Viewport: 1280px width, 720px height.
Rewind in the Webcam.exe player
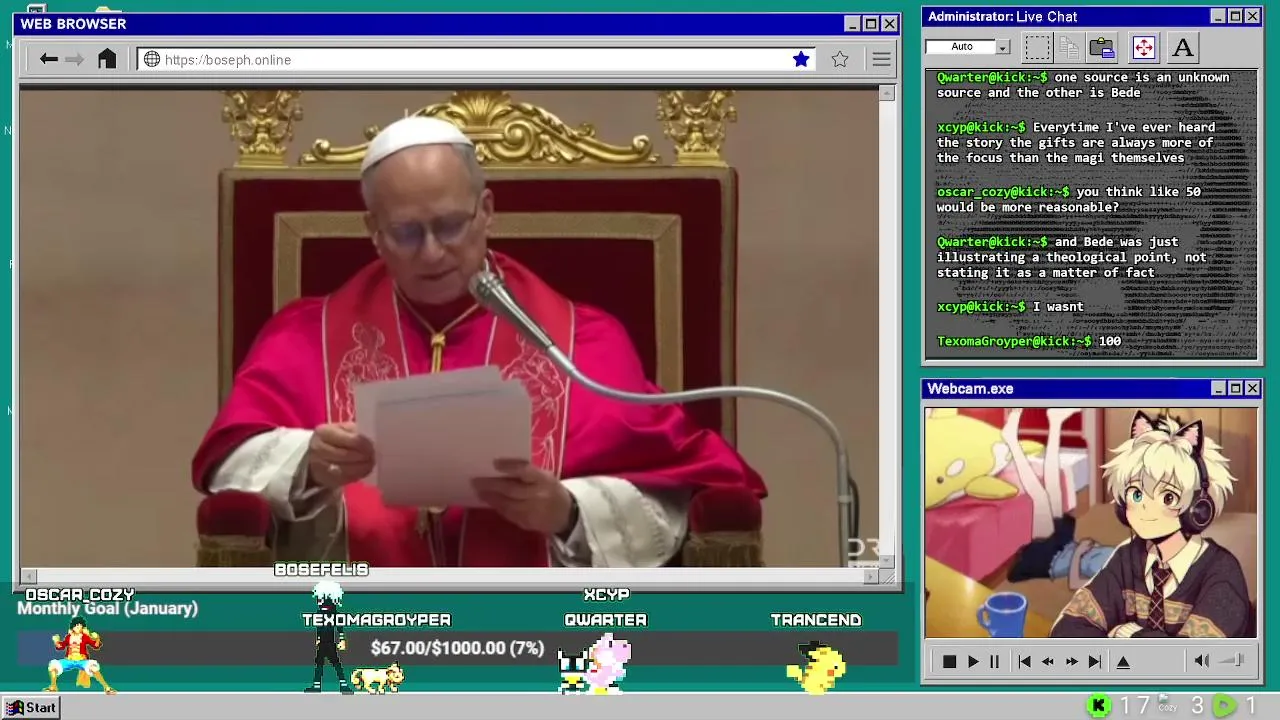[x=1047, y=662]
